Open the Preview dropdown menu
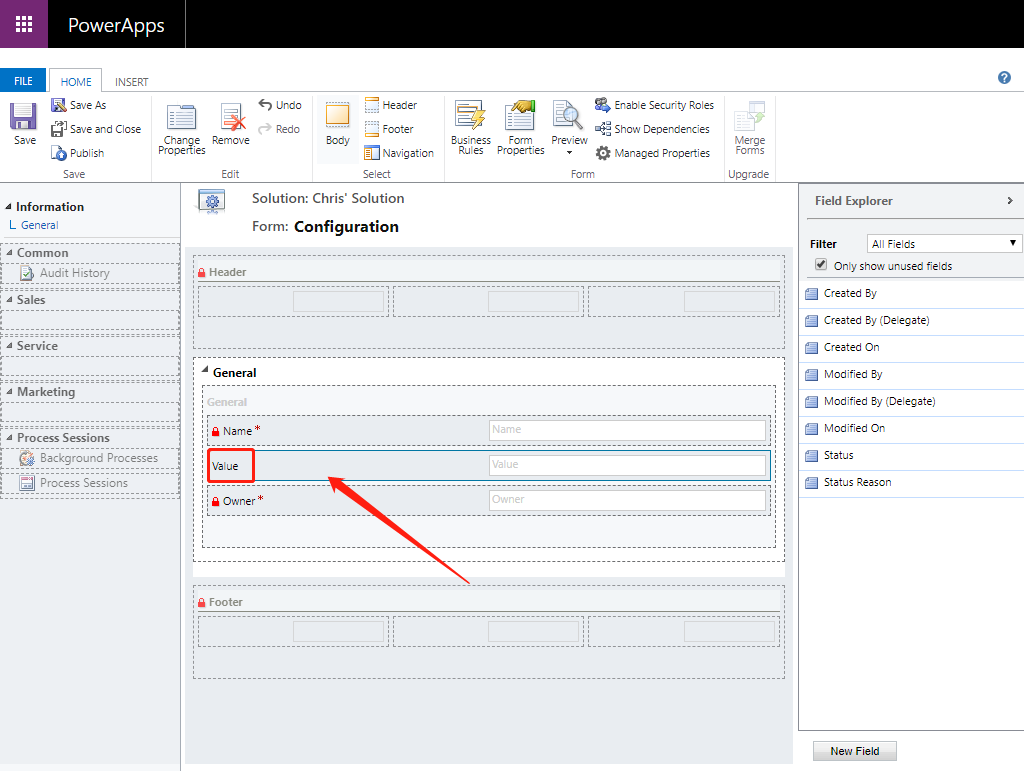Screen dimensions: 1024x771 click(569, 153)
